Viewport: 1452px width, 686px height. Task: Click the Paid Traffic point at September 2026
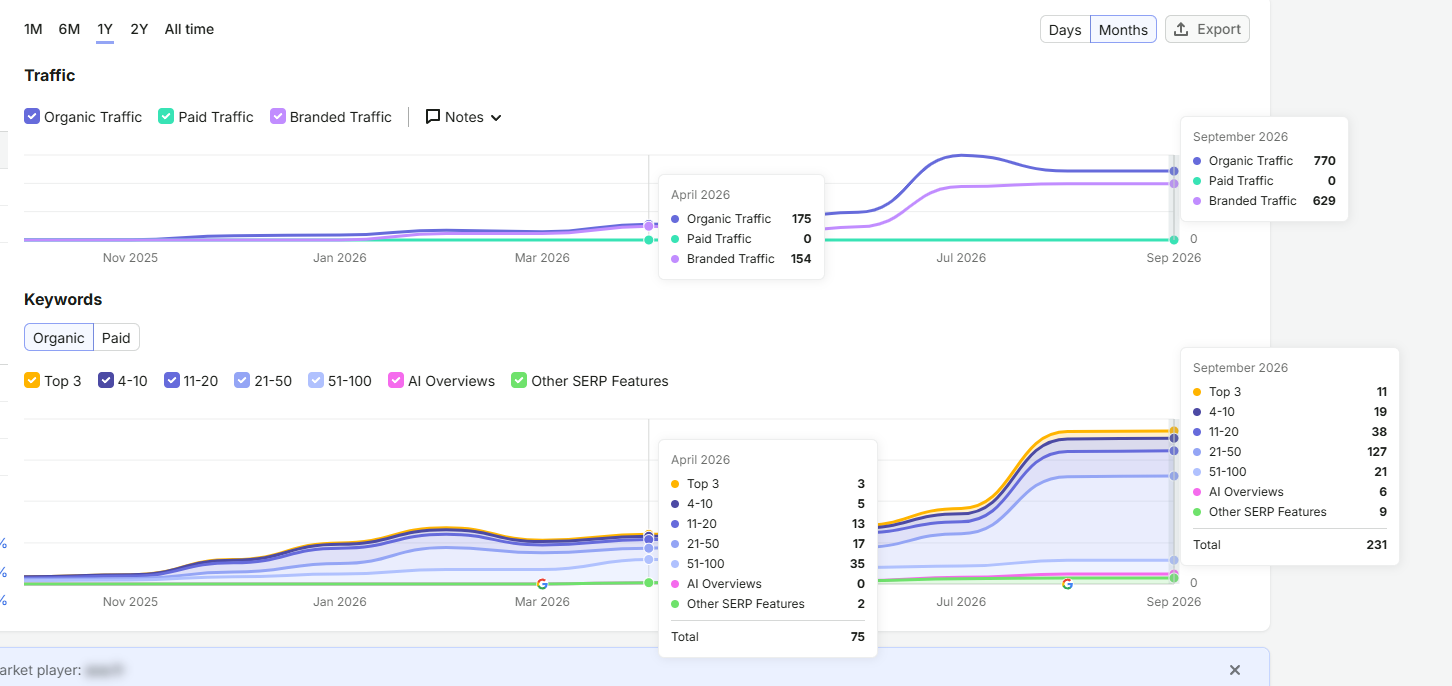click(x=1174, y=239)
